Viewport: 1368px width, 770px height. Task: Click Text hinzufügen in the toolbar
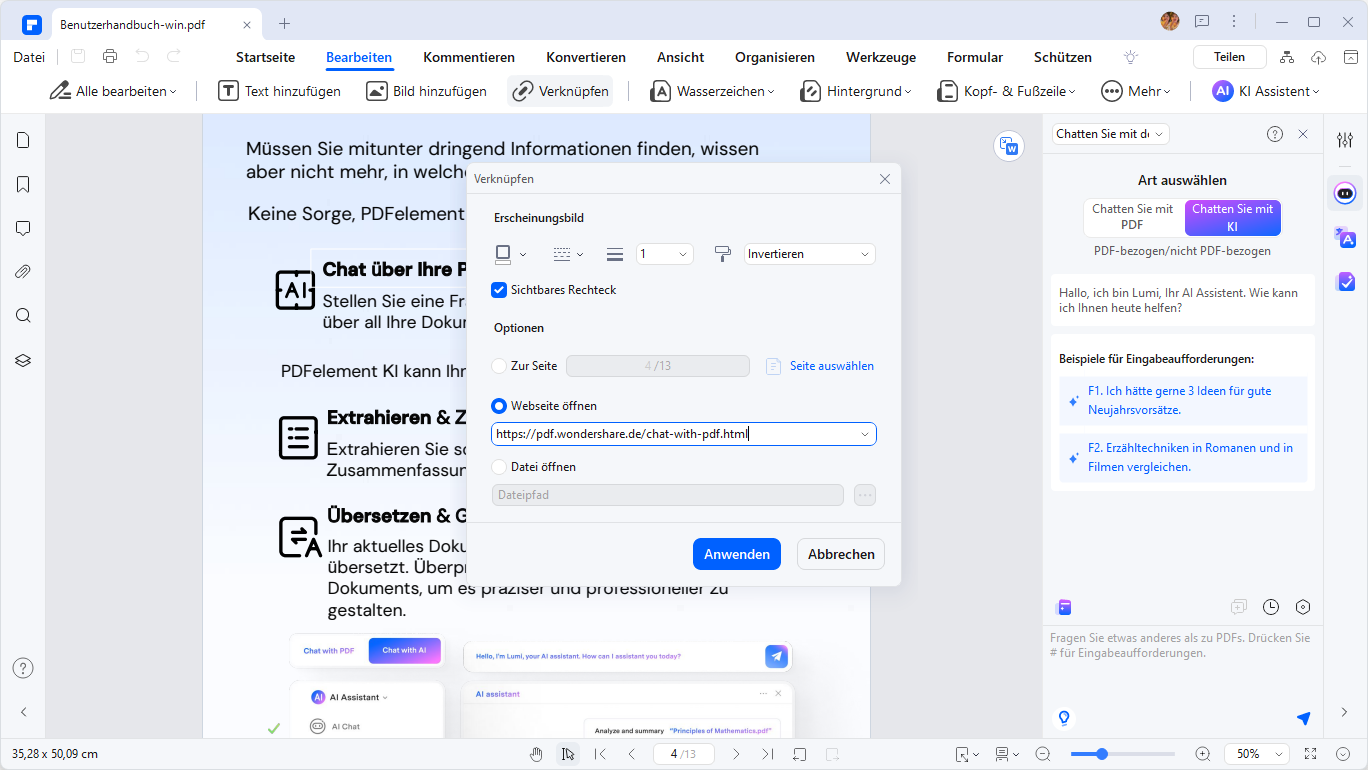pos(281,91)
